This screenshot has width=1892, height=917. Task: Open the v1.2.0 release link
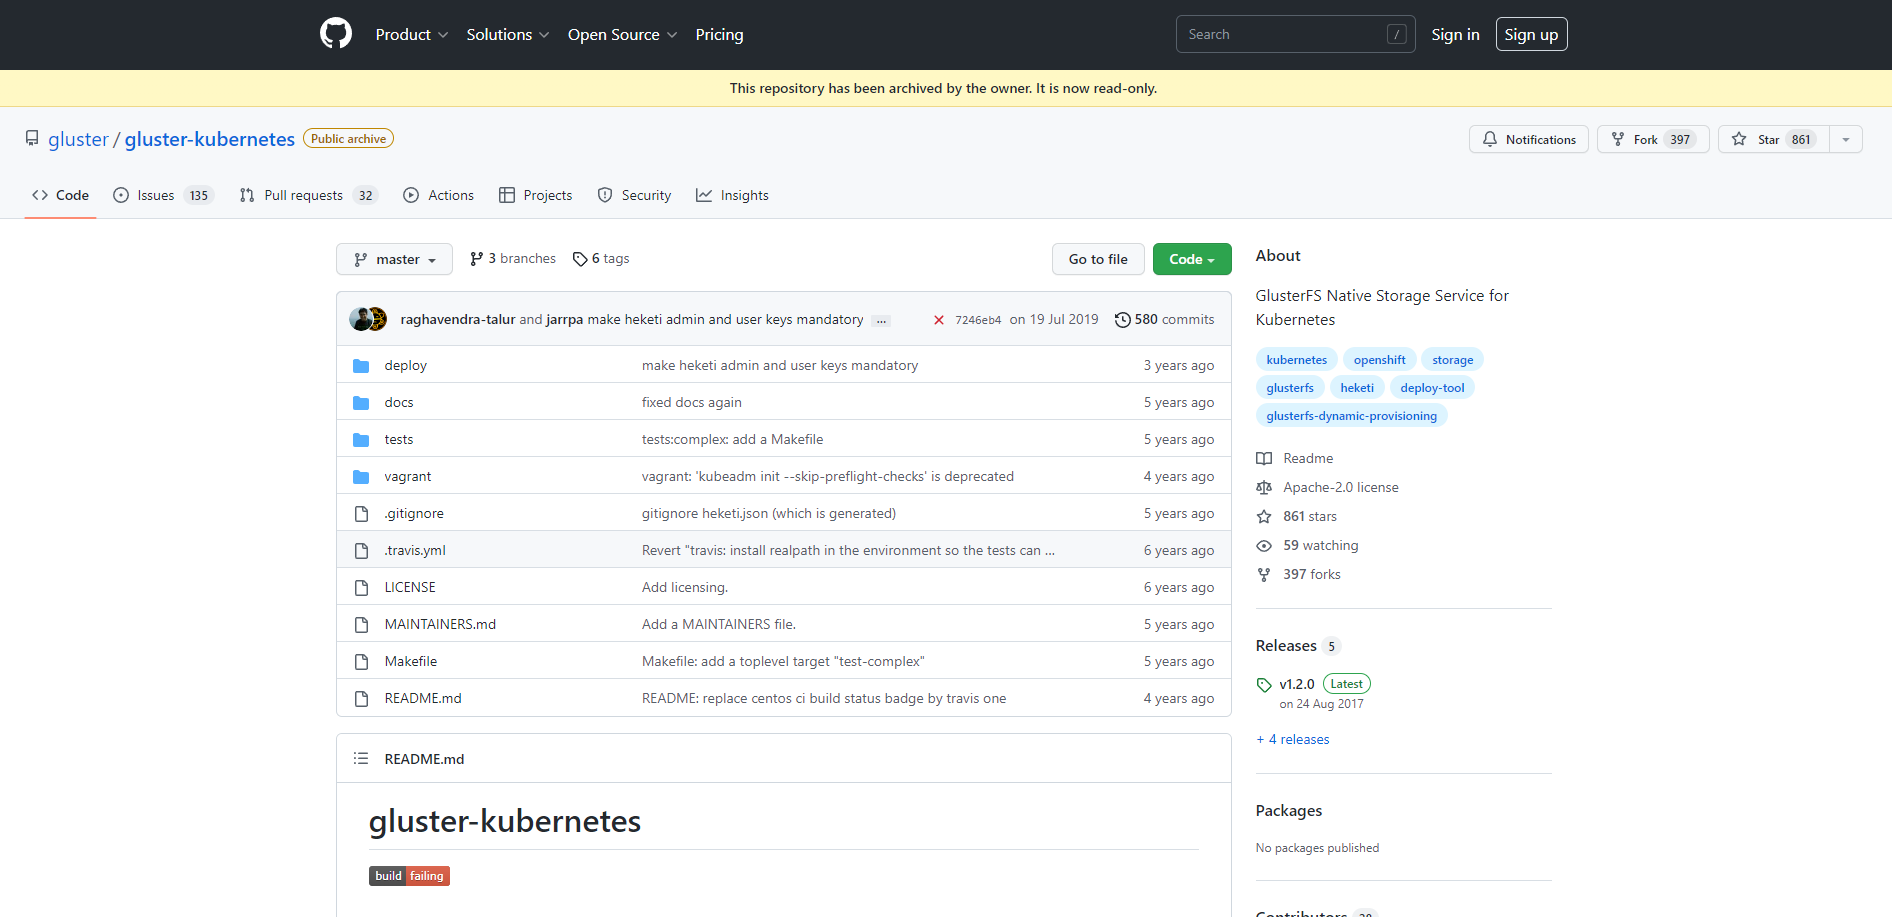(1297, 685)
